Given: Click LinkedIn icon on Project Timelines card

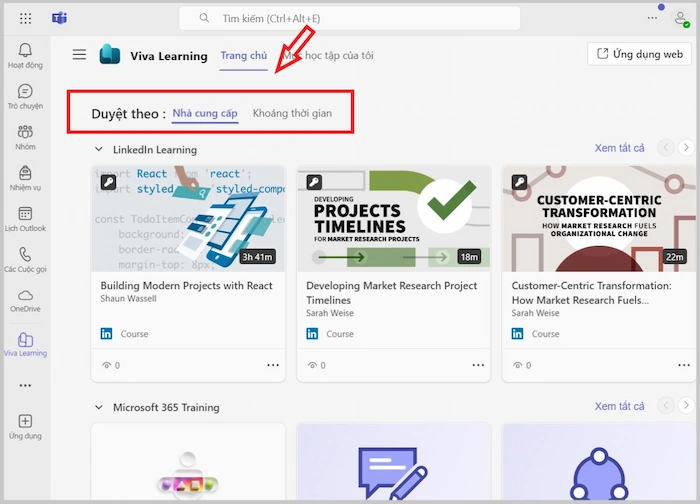Looking at the screenshot, I should tap(312, 333).
